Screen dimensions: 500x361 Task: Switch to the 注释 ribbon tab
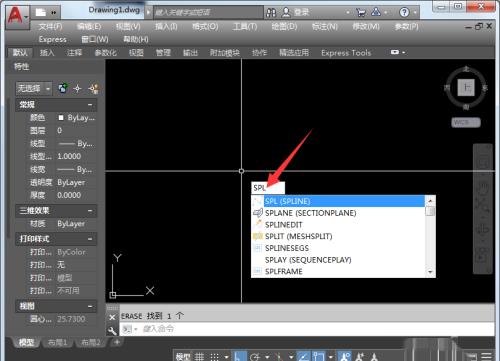click(74, 53)
